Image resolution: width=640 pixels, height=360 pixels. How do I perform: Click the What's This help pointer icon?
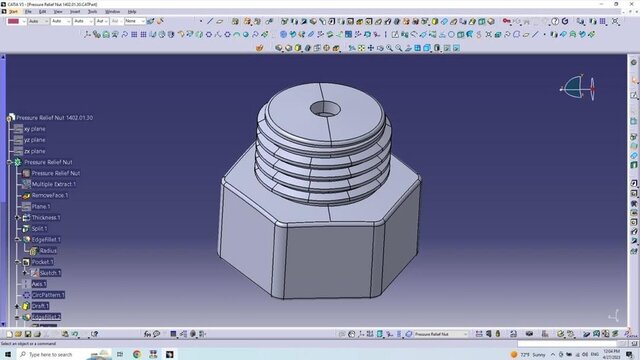94,334
